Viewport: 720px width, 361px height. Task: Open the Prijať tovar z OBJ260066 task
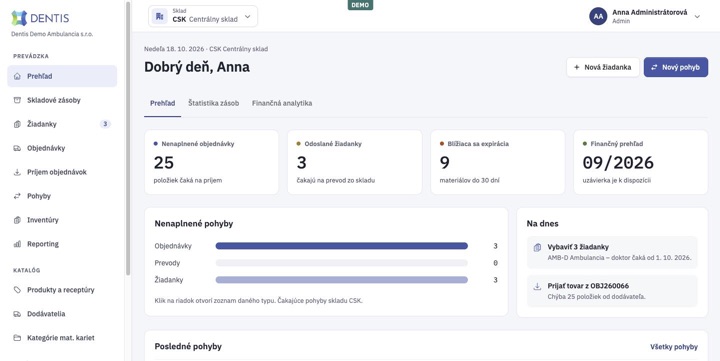click(612, 291)
